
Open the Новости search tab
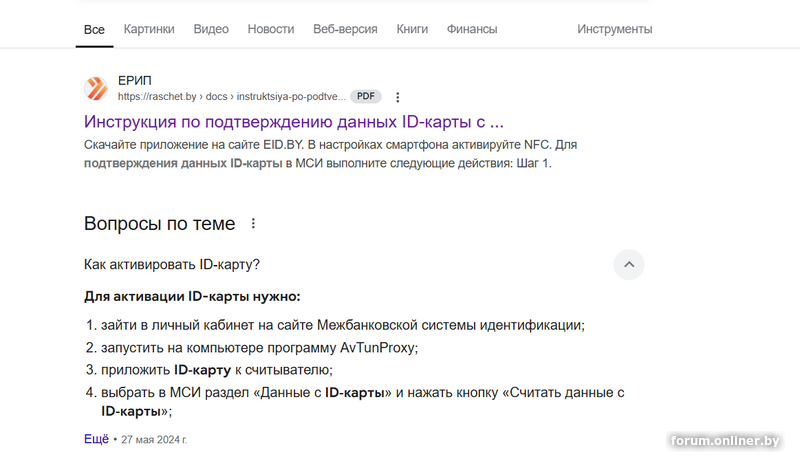point(271,29)
